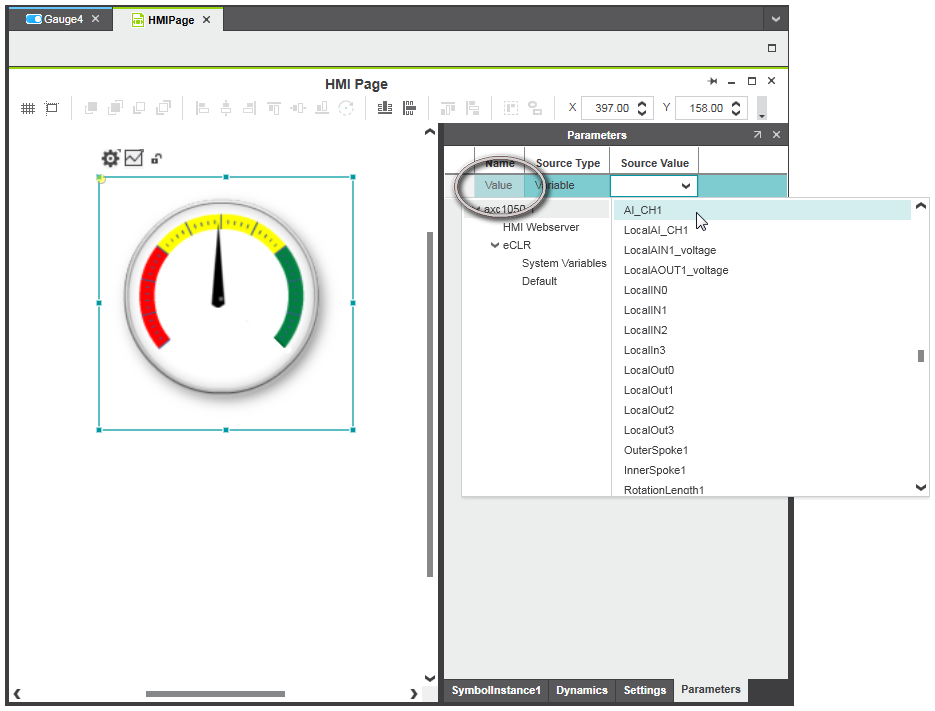Click the chart icon above the gauge

pos(134,158)
